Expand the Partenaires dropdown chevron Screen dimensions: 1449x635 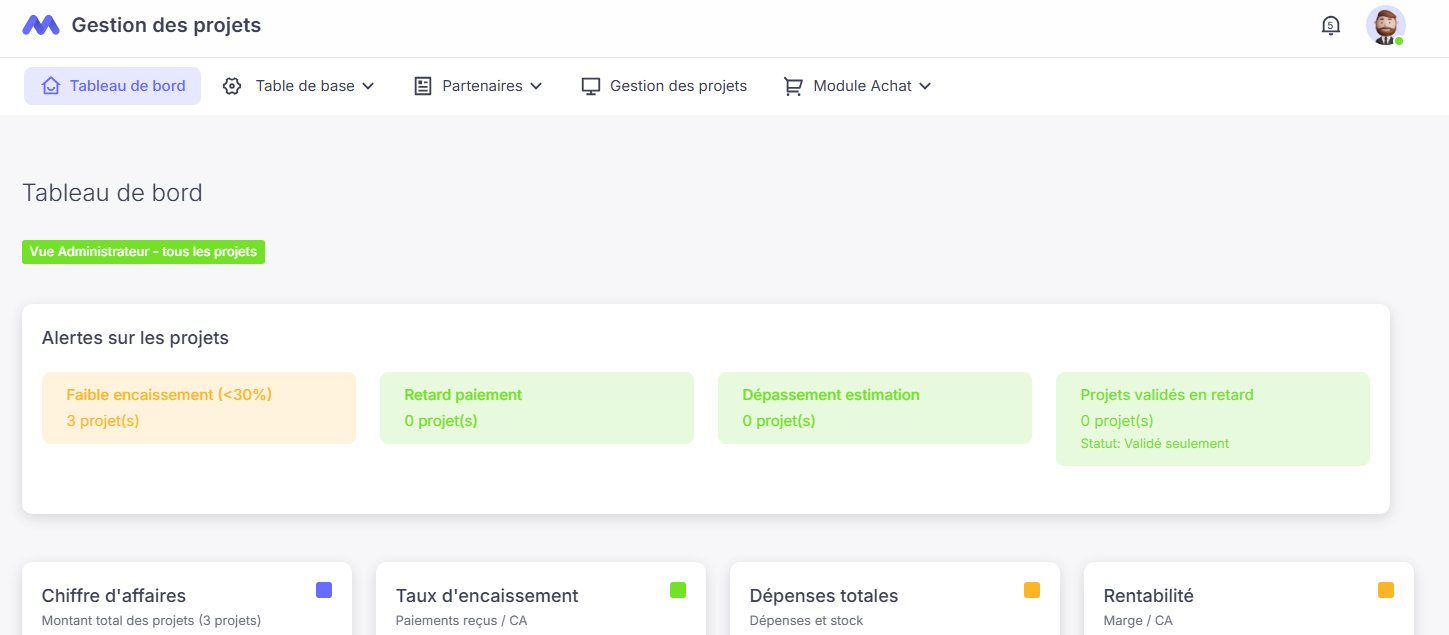(536, 86)
